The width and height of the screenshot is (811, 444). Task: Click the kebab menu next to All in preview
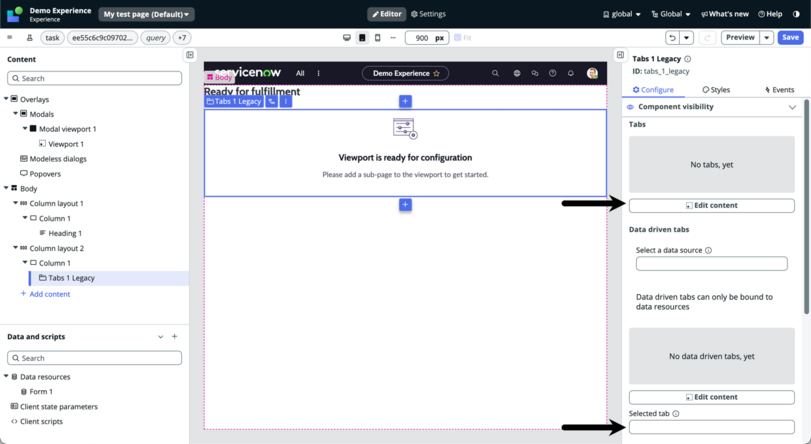coord(319,73)
